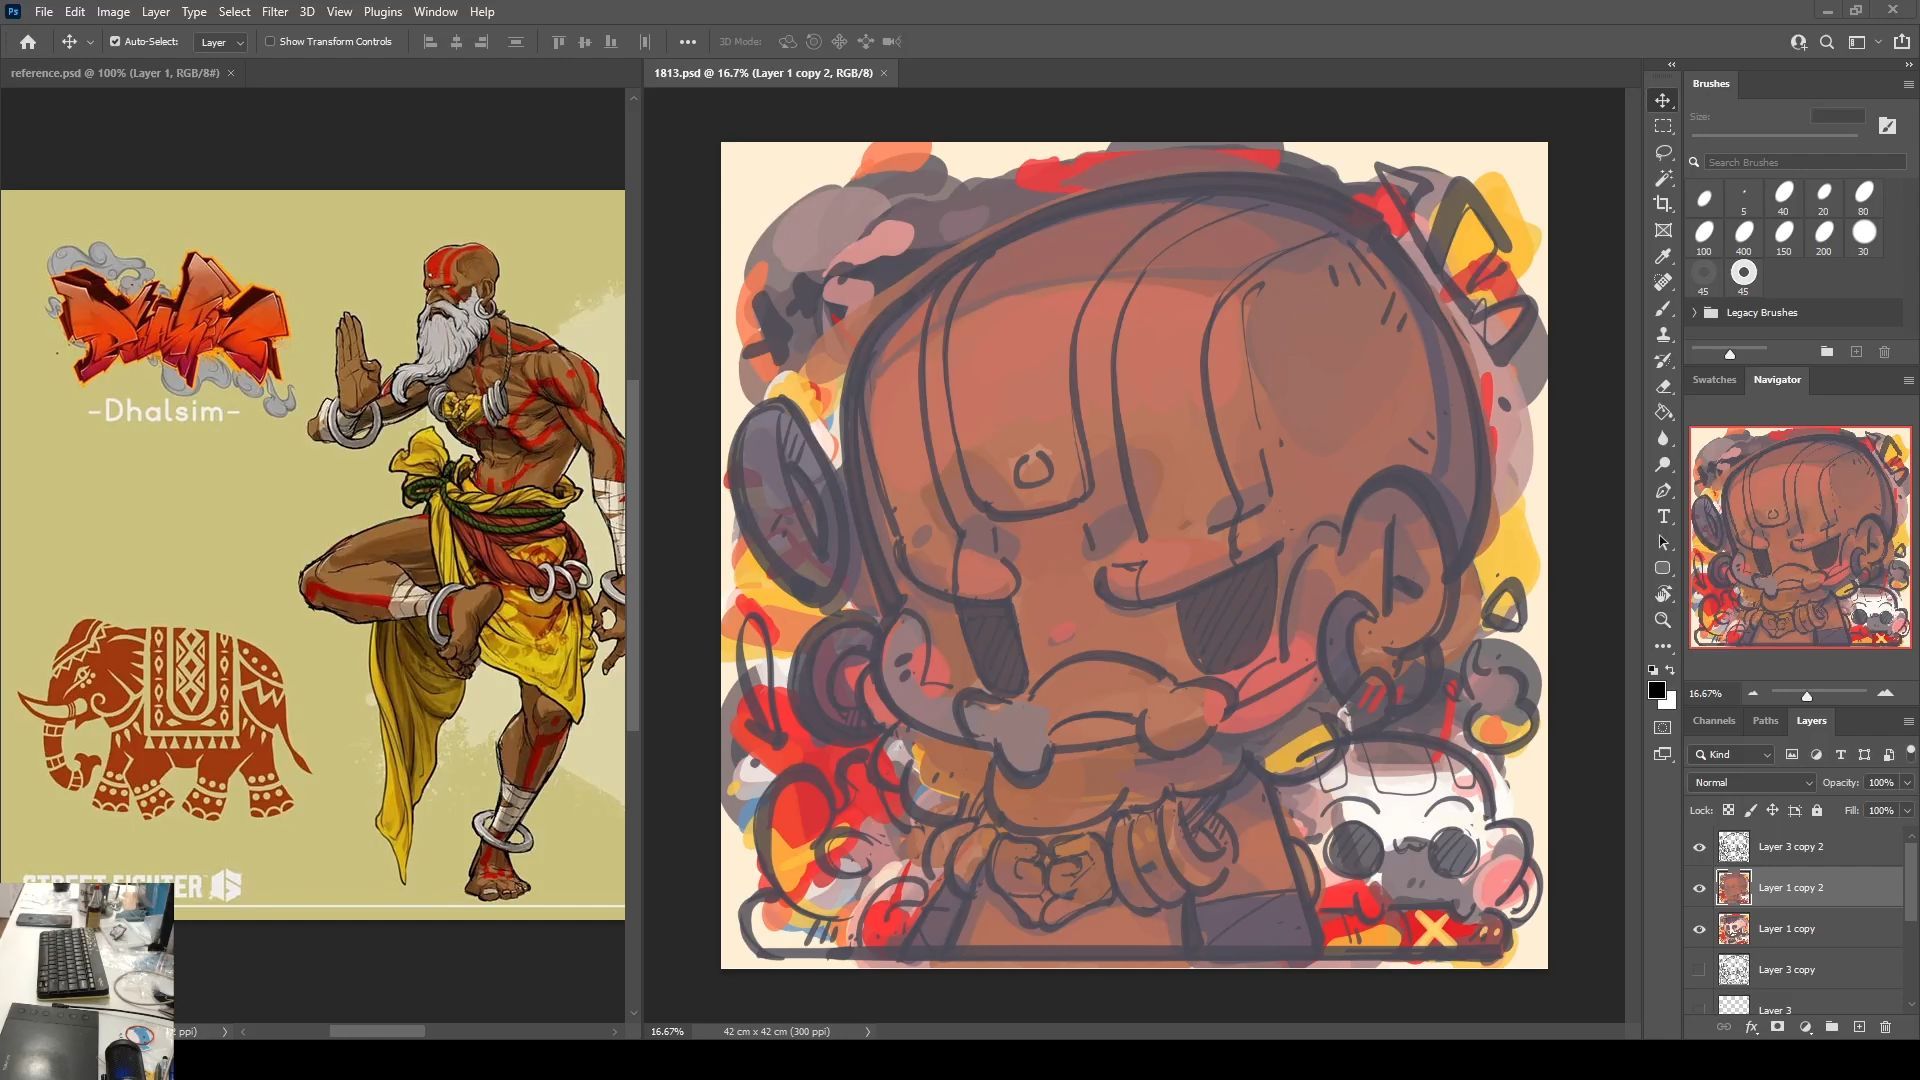Hide Layer 3 copy 2 visibility eye
This screenshot has height=1080, width=1920.
click(x=1699, y=848)
